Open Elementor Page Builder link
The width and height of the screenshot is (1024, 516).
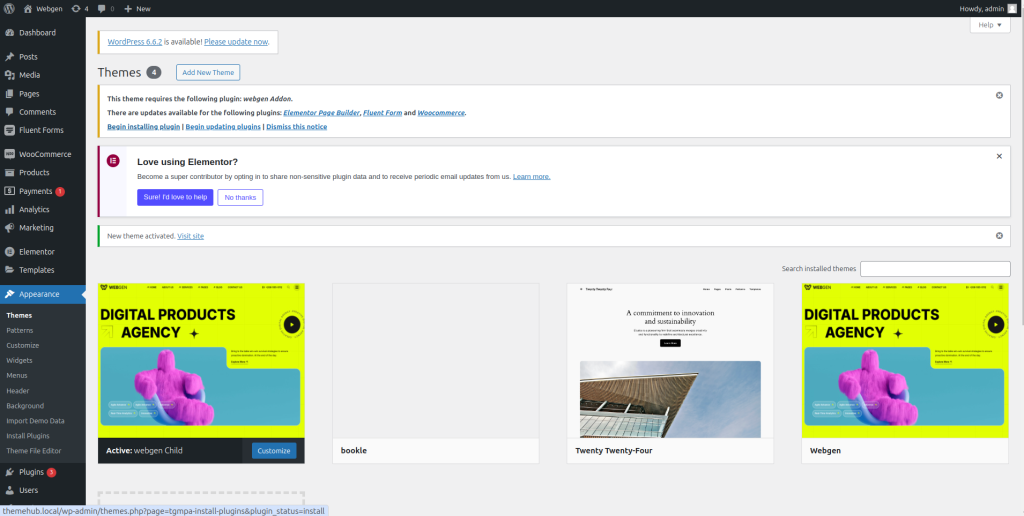[321, 112]
